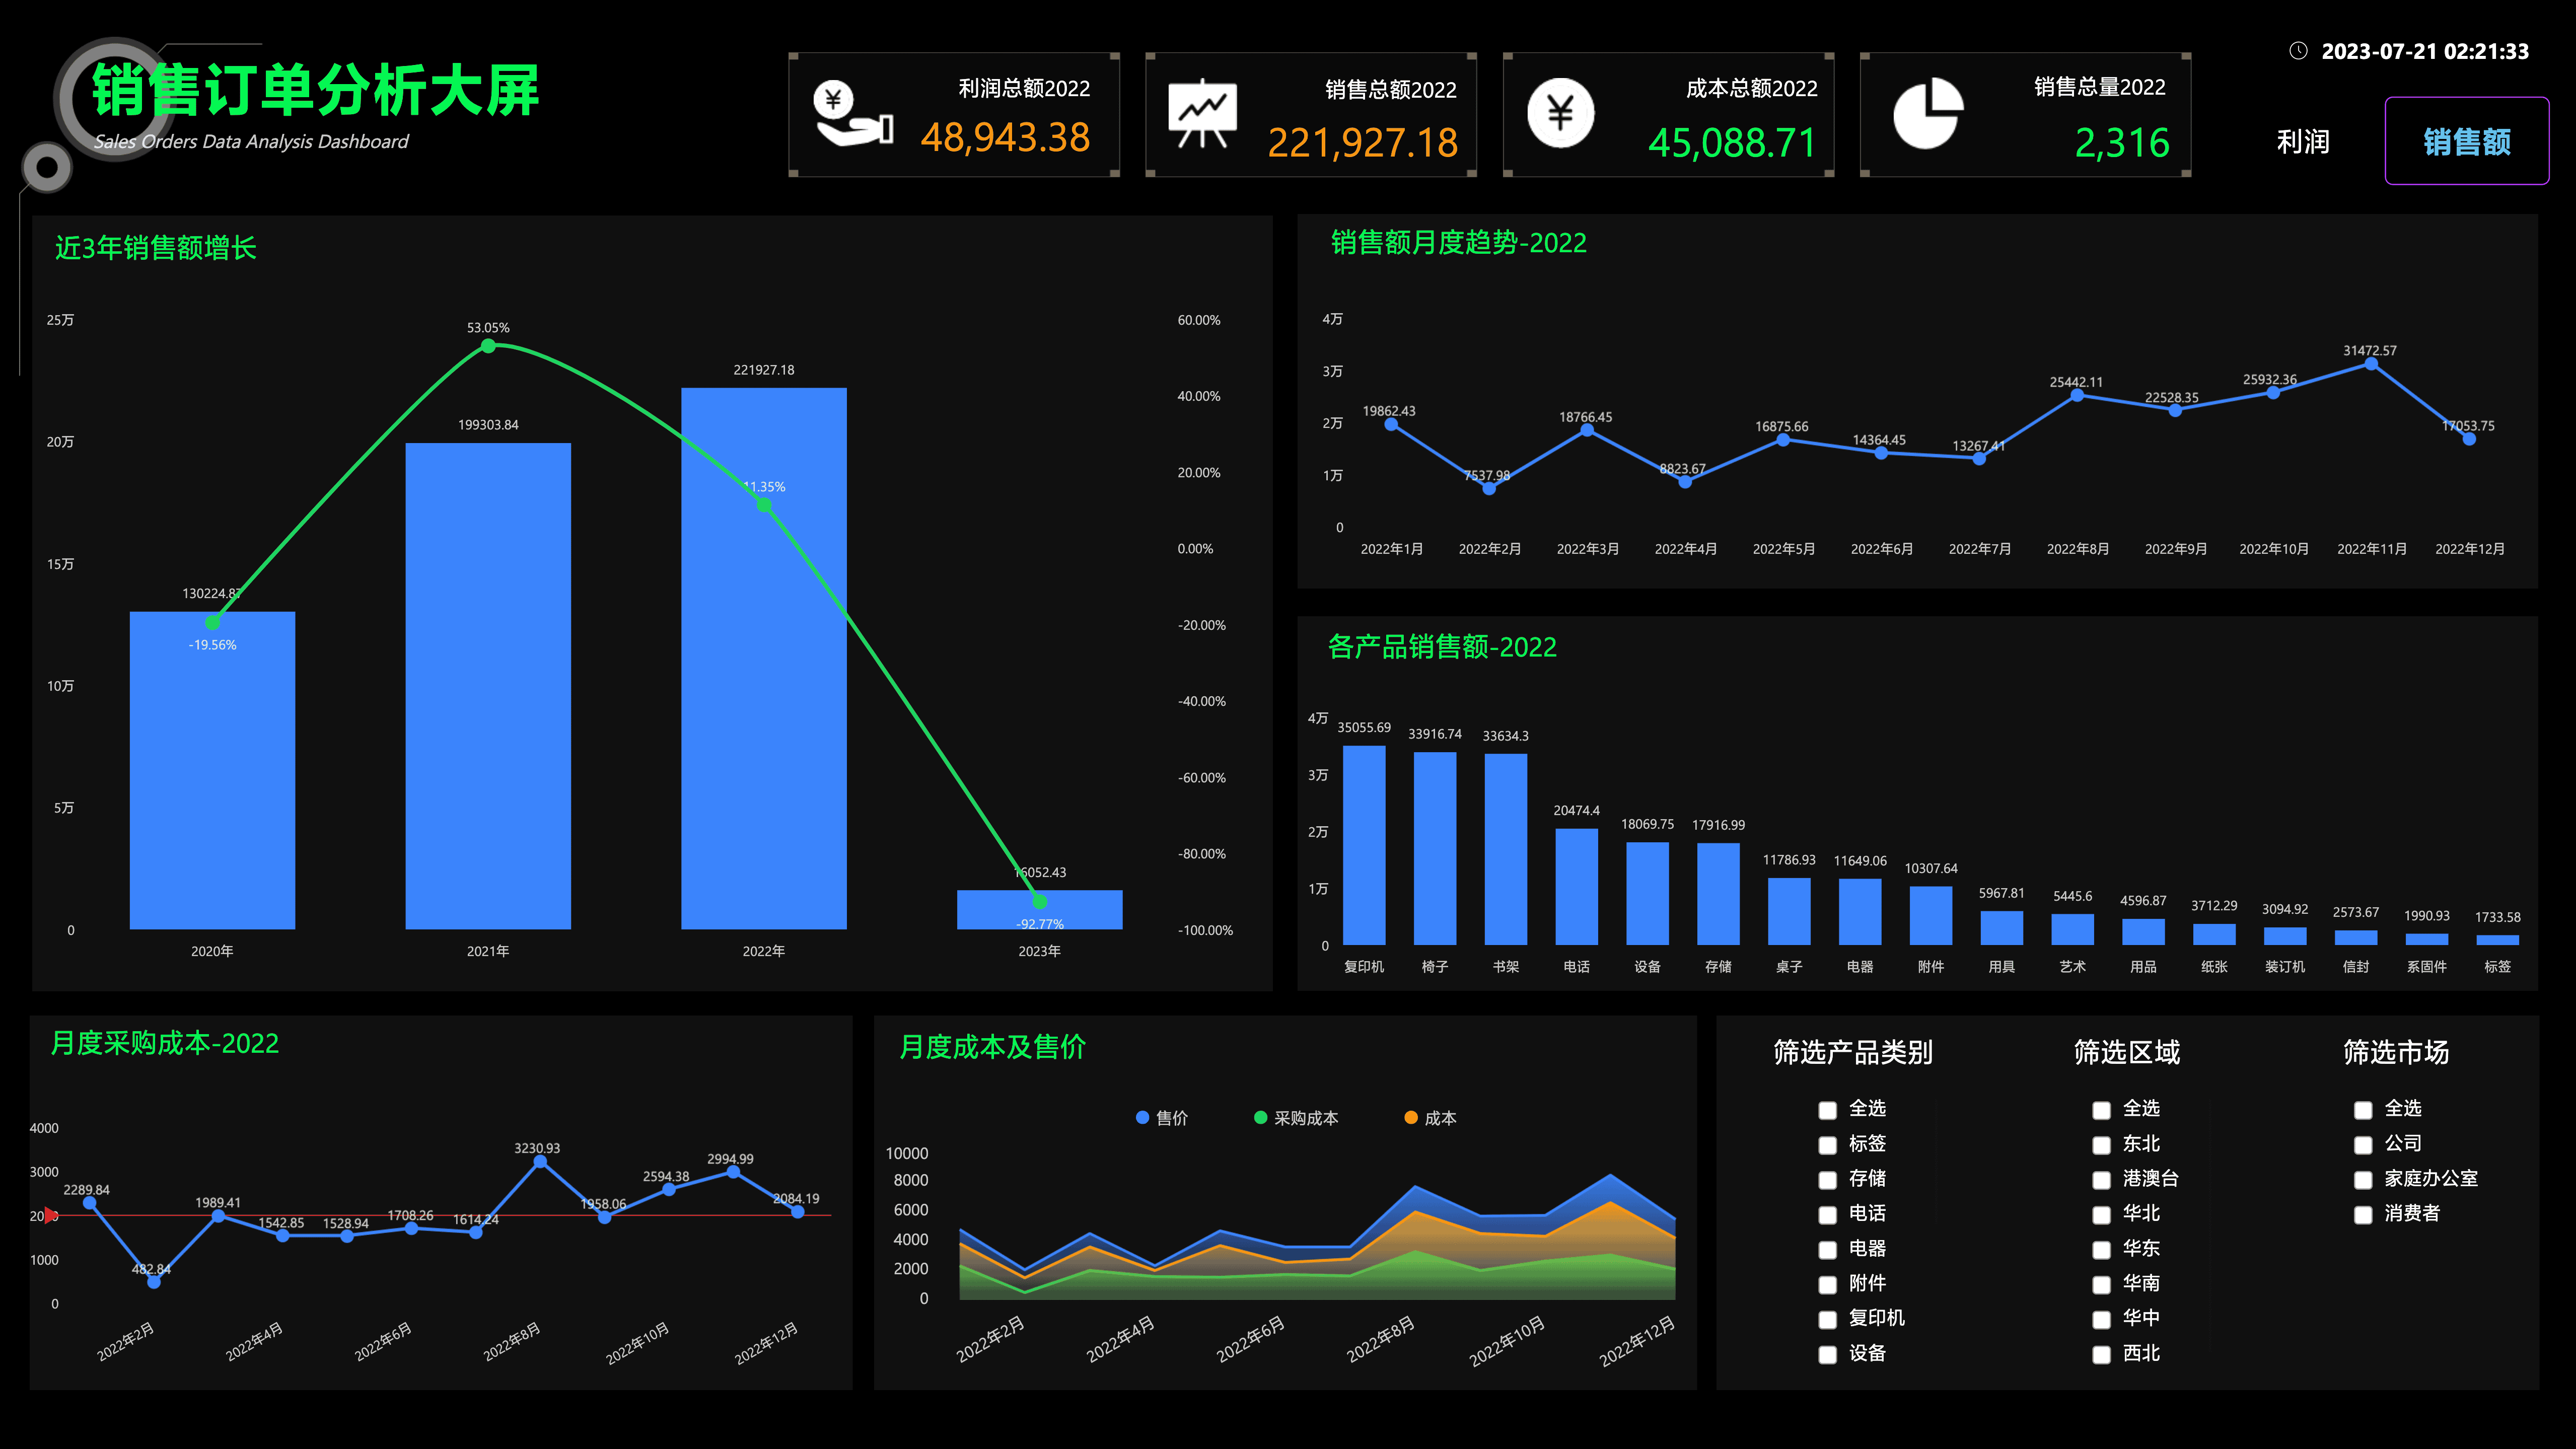The width and height of the screenshot is (2576, 1449).
Task: Check the 公司 market box
Action: (2363, 1145)
